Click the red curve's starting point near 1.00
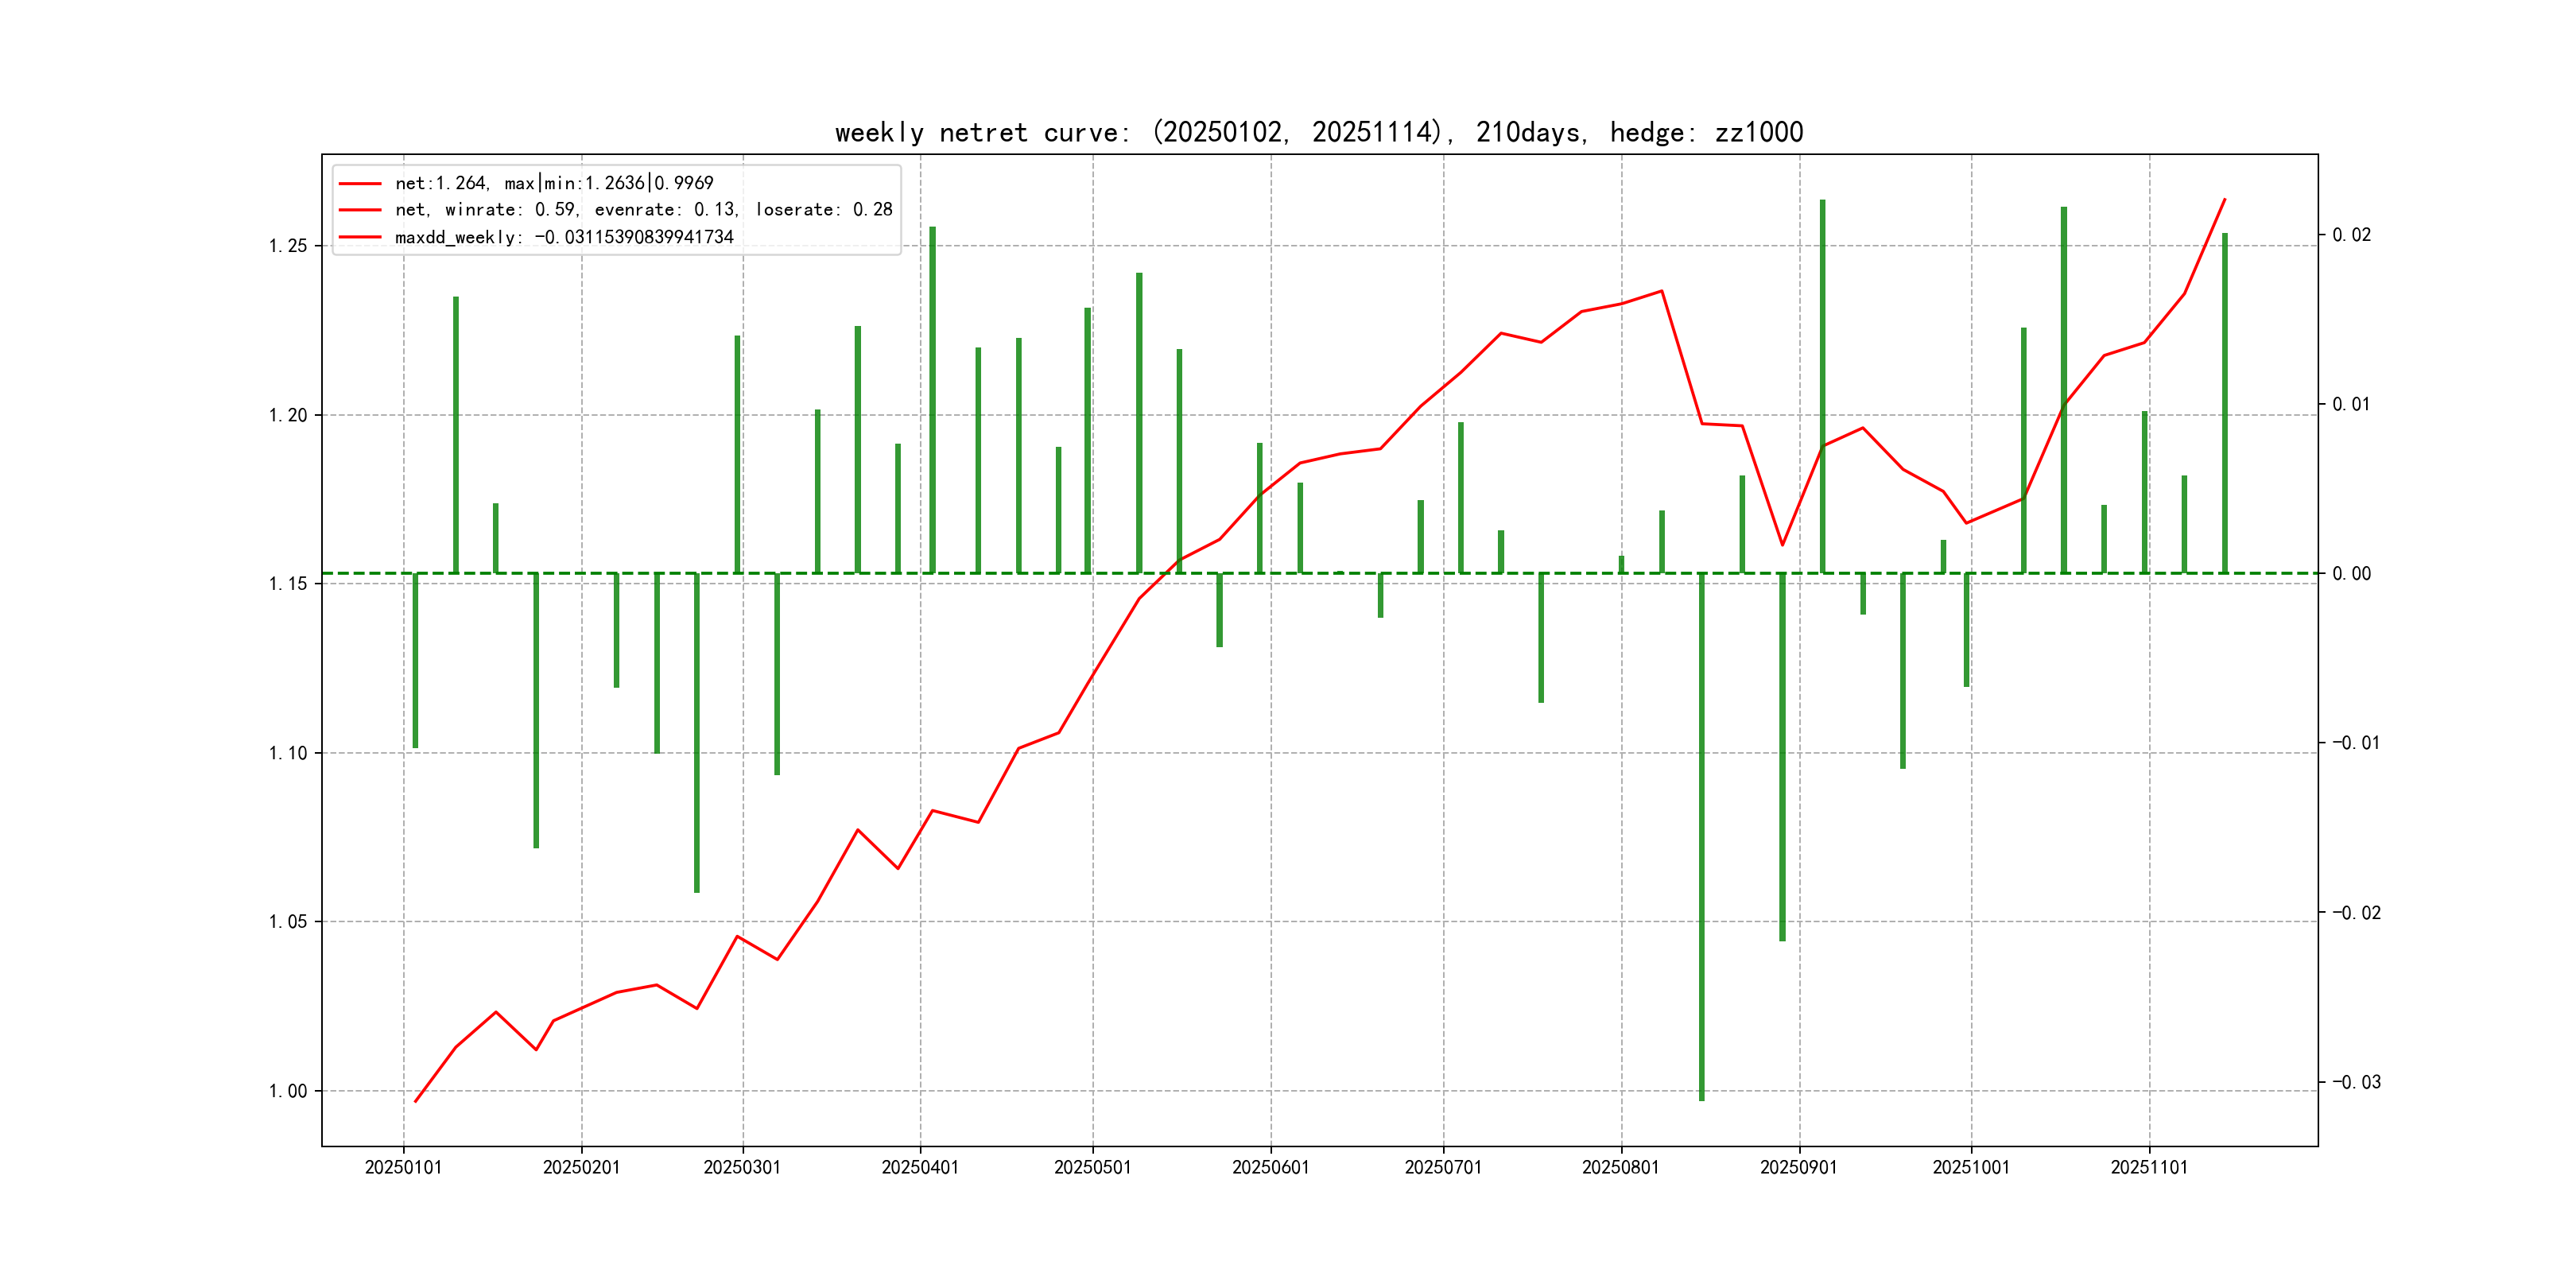Screen dimensions: 2576x1288 [x=416, y=1101]
